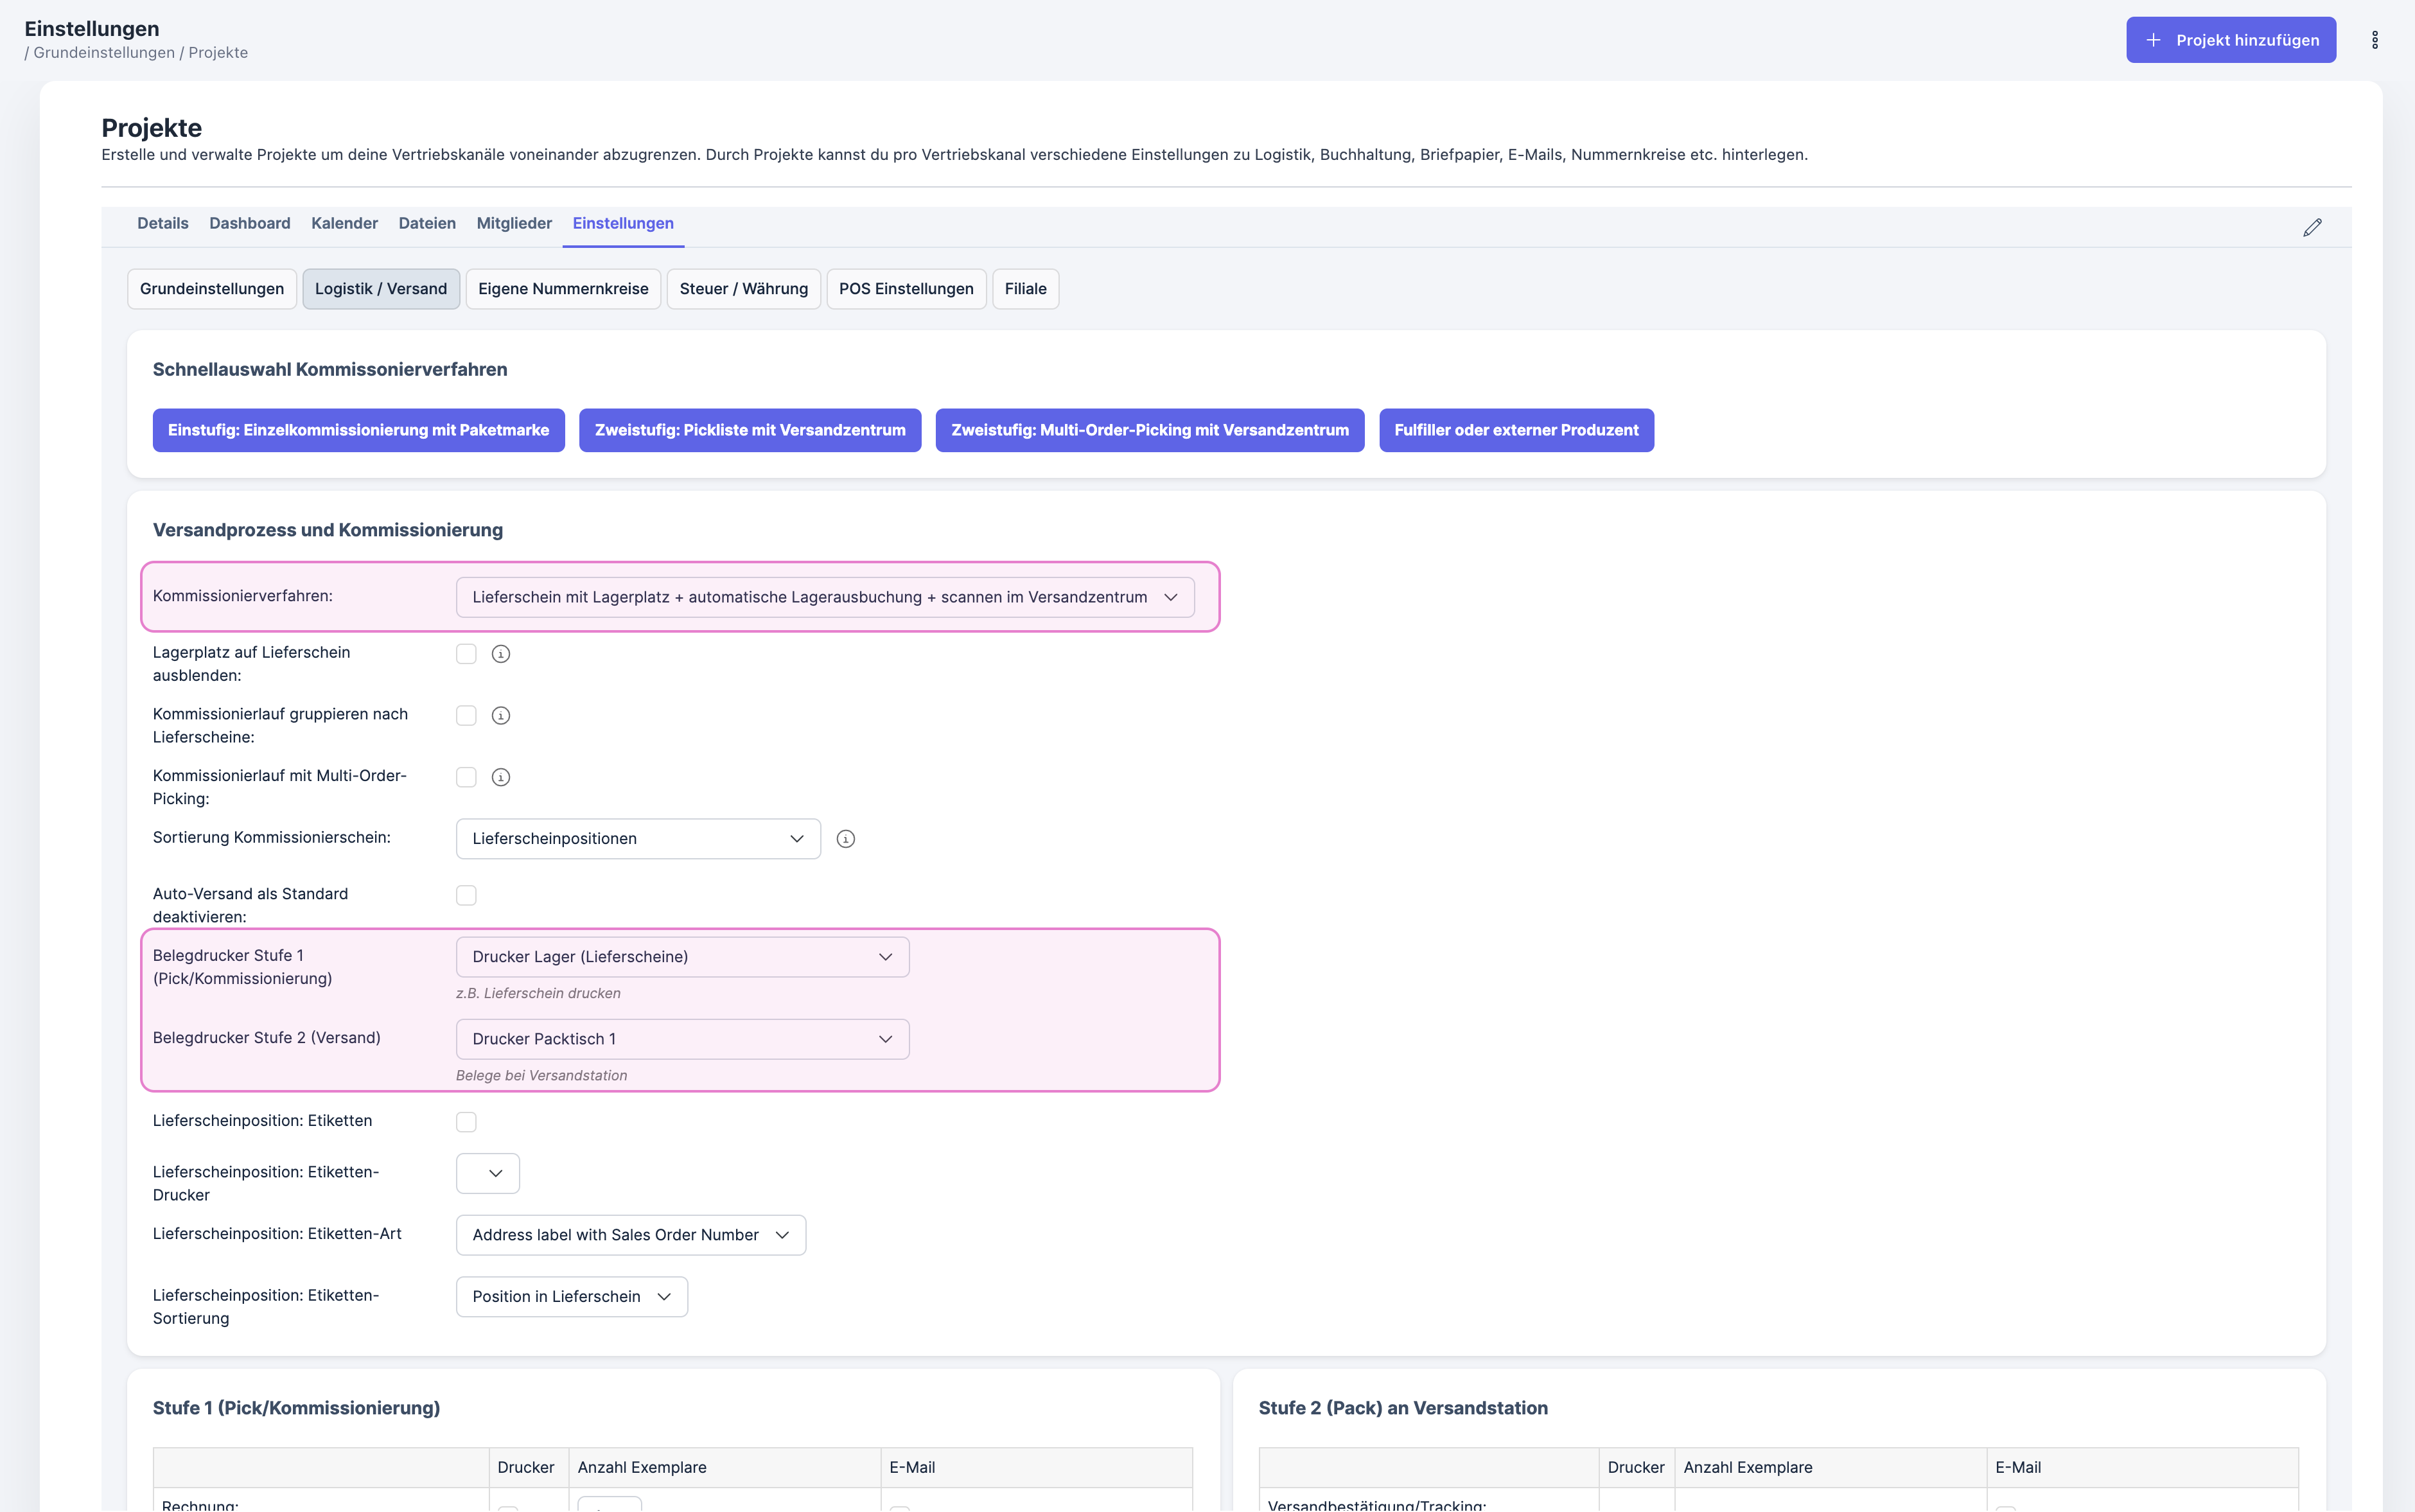Click info icon next to Sortierung Kommissionierschein
2415x1512 pixels.
tap(845, 839)
